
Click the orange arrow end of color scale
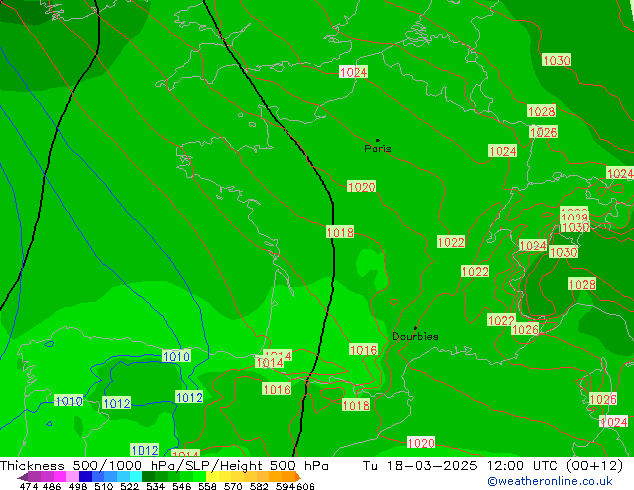coord(298,477)
